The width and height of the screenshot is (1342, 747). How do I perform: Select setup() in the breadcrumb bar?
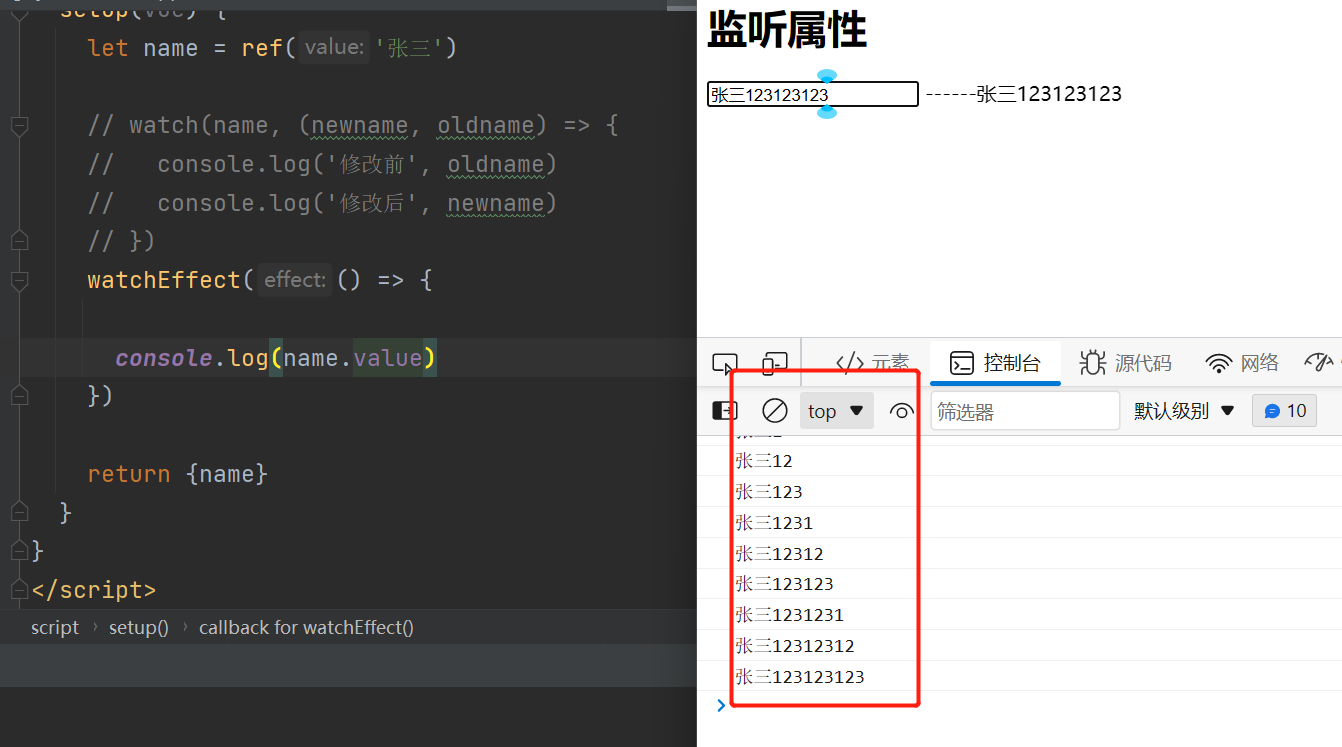tap(139, 628)
